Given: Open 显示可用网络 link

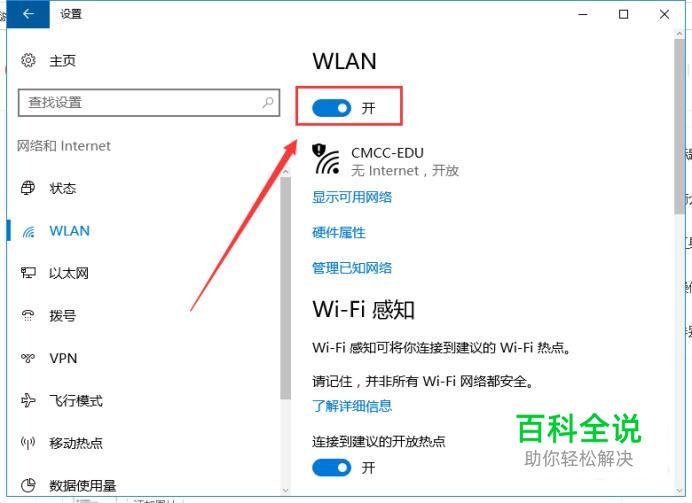Looking at the screenshot, I should pos(352,197).
